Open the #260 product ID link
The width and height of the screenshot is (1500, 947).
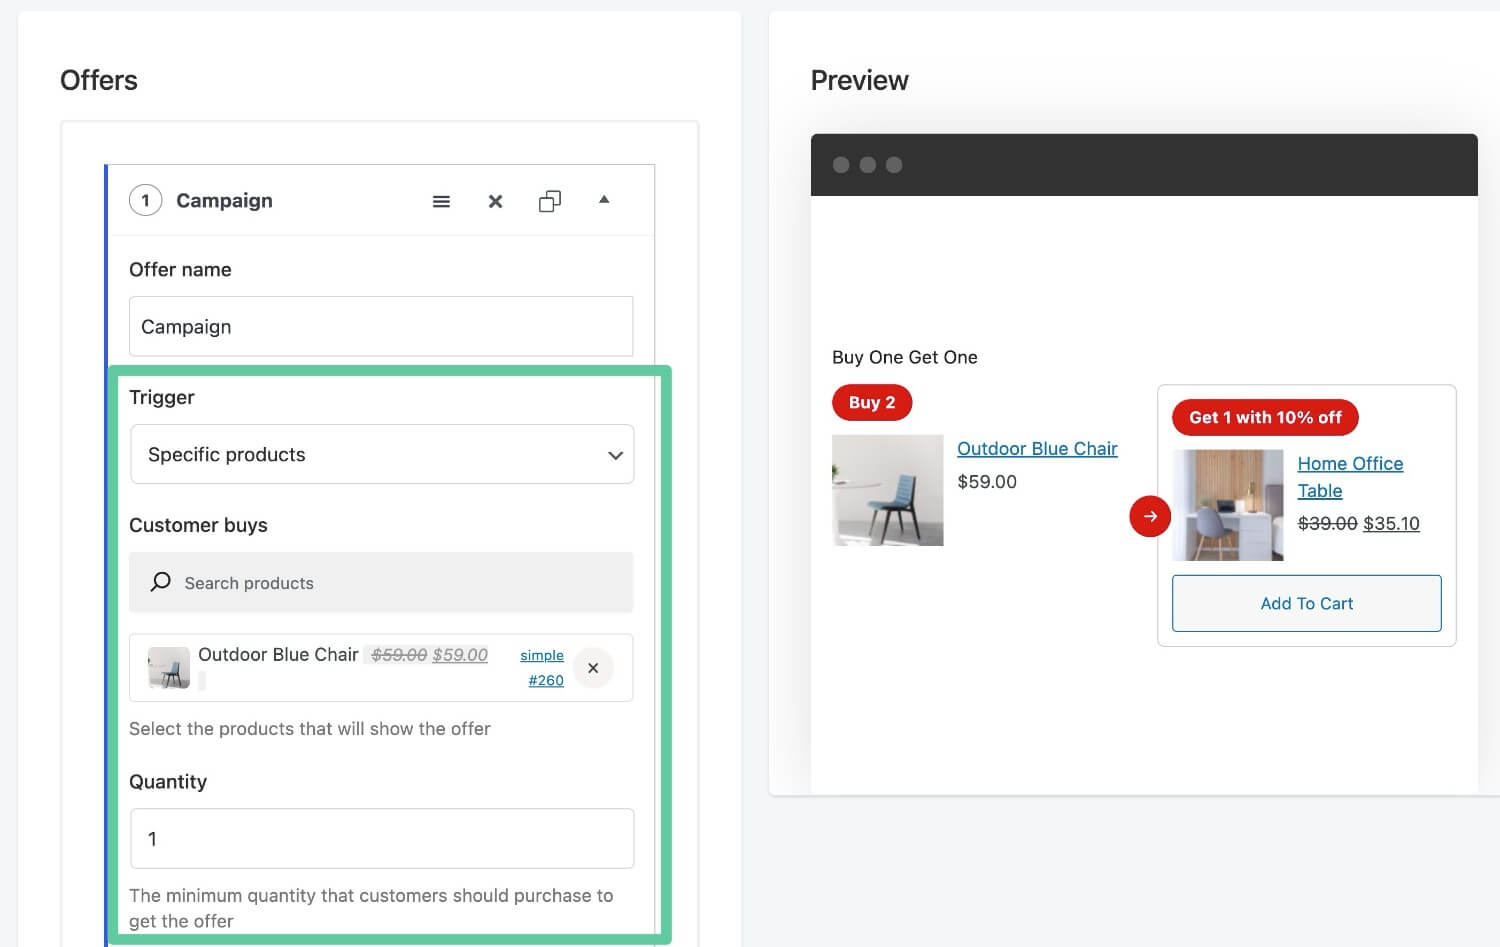[546, 680]
